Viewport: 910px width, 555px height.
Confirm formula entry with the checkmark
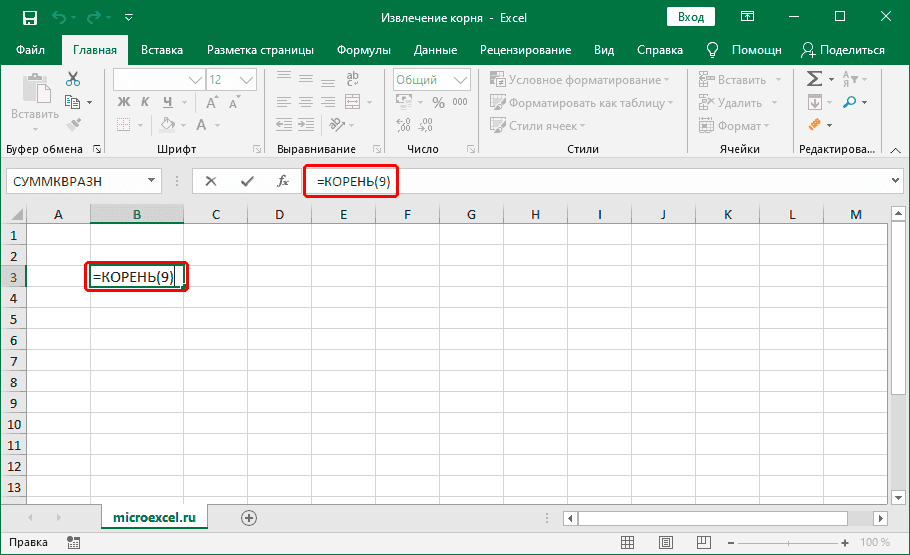pos(247,181)
